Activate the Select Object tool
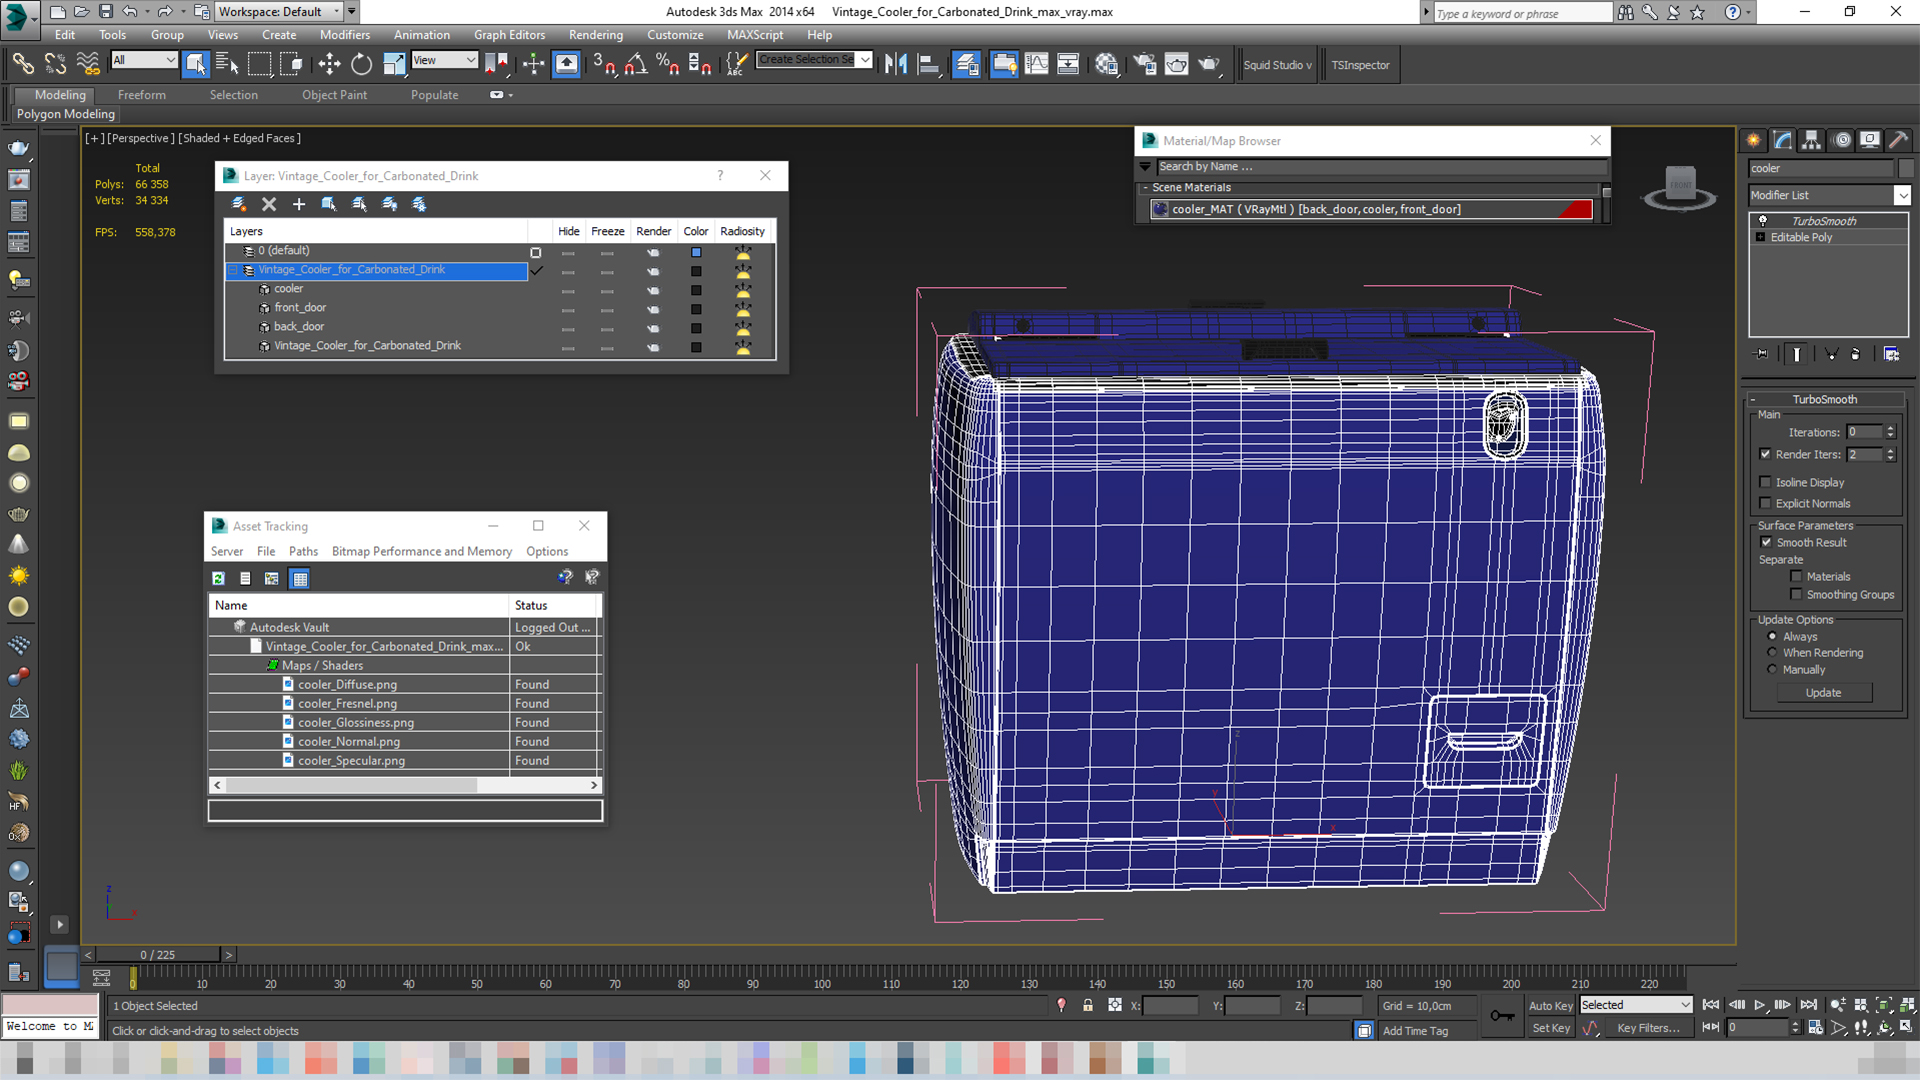 pyautogui.click(x=196, y=64)
